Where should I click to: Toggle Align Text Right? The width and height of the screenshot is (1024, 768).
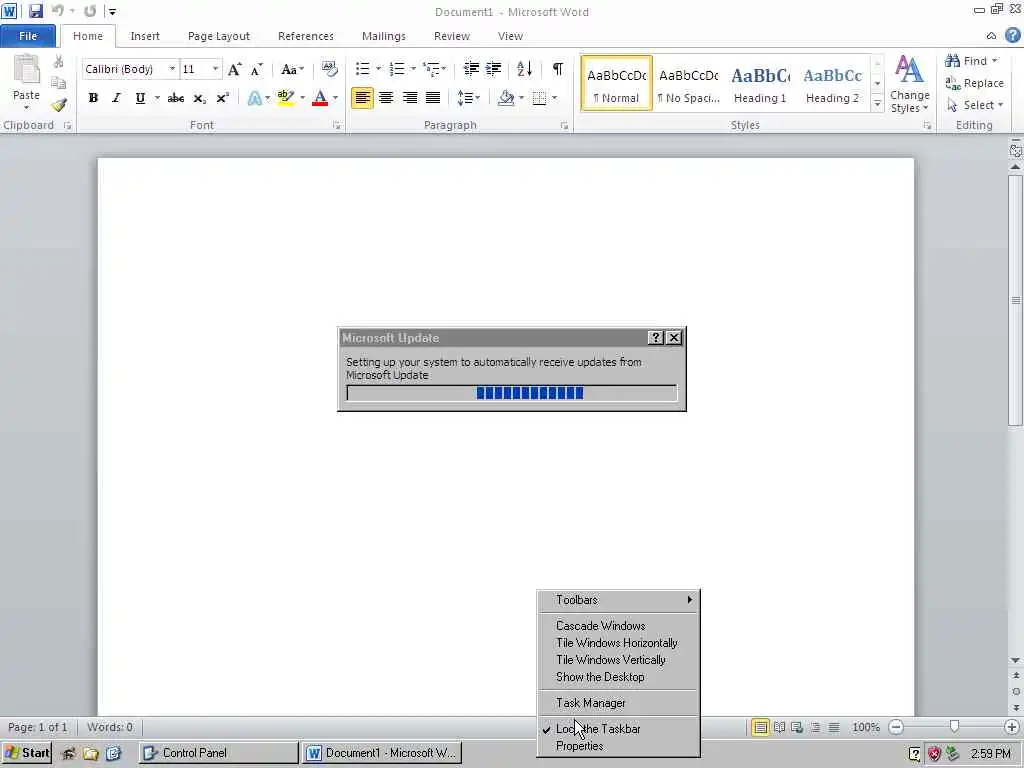coord(409,98)
